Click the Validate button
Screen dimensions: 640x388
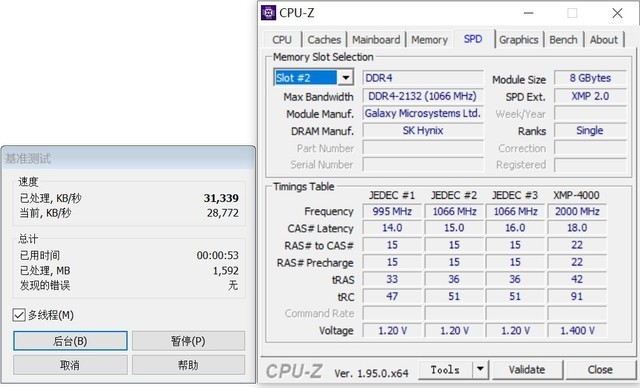click(x=527, y=370)
